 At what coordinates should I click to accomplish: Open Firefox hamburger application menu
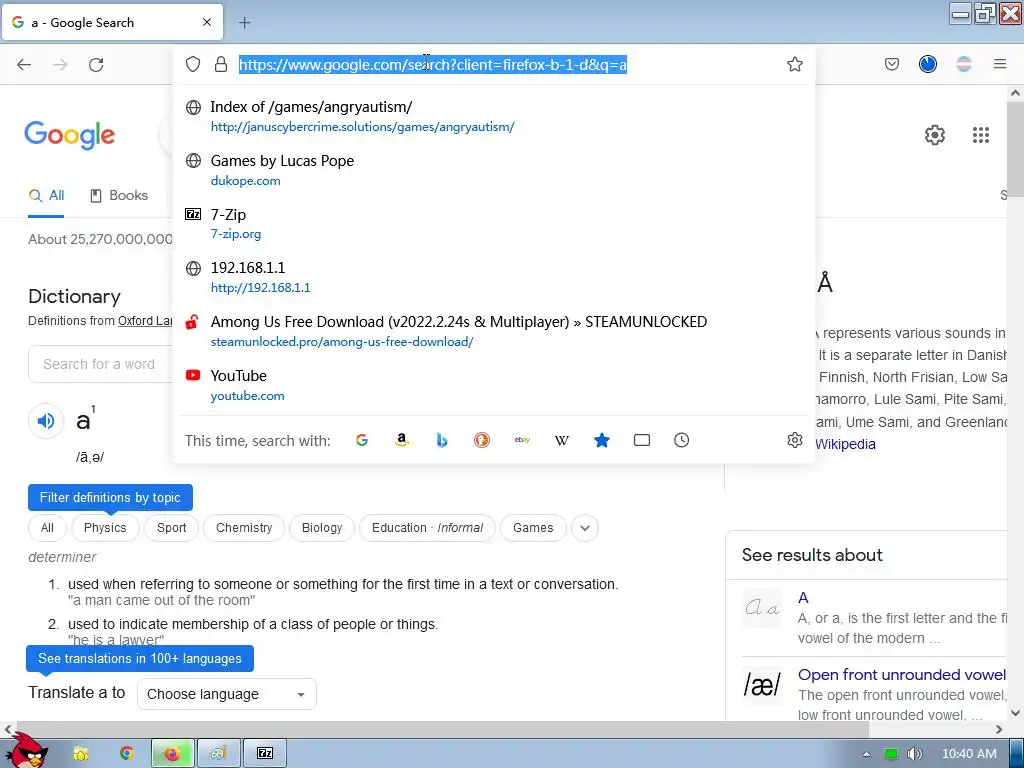coord(1000,64)
